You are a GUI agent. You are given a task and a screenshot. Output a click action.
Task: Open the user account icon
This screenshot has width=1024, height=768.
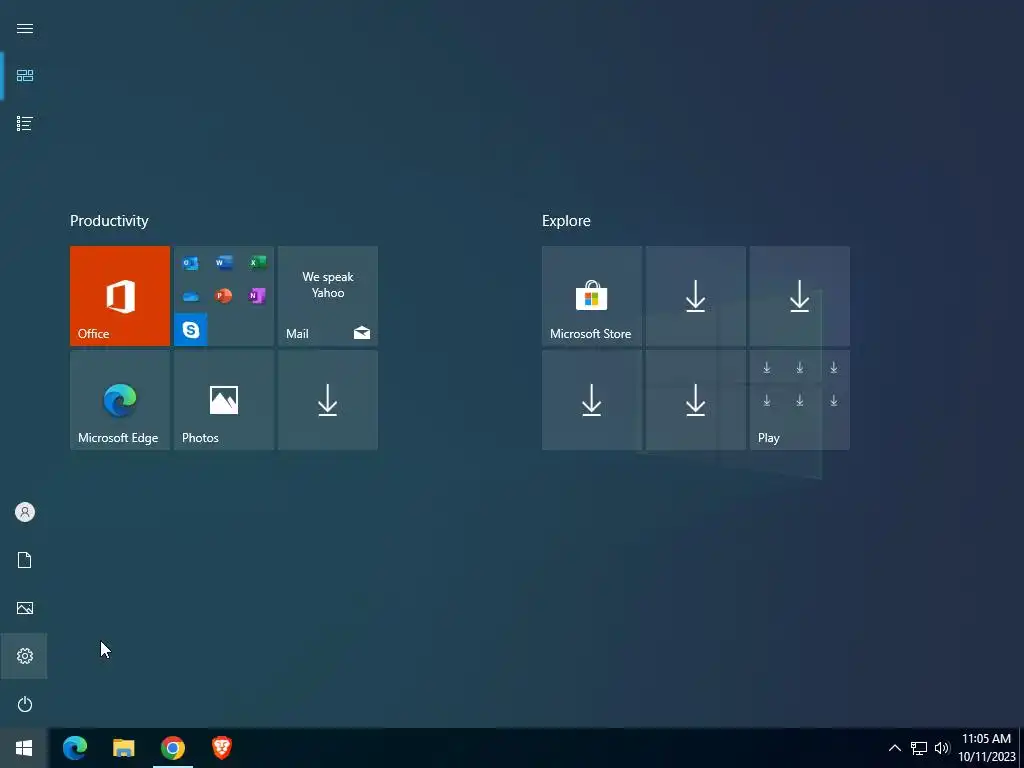click(25, 512)
